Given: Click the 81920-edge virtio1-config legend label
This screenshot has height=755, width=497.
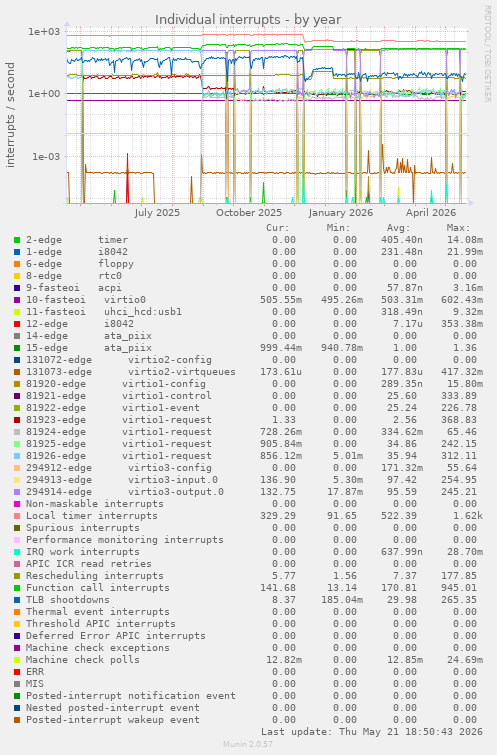Looking at the screenshot, I should [116, 384].
